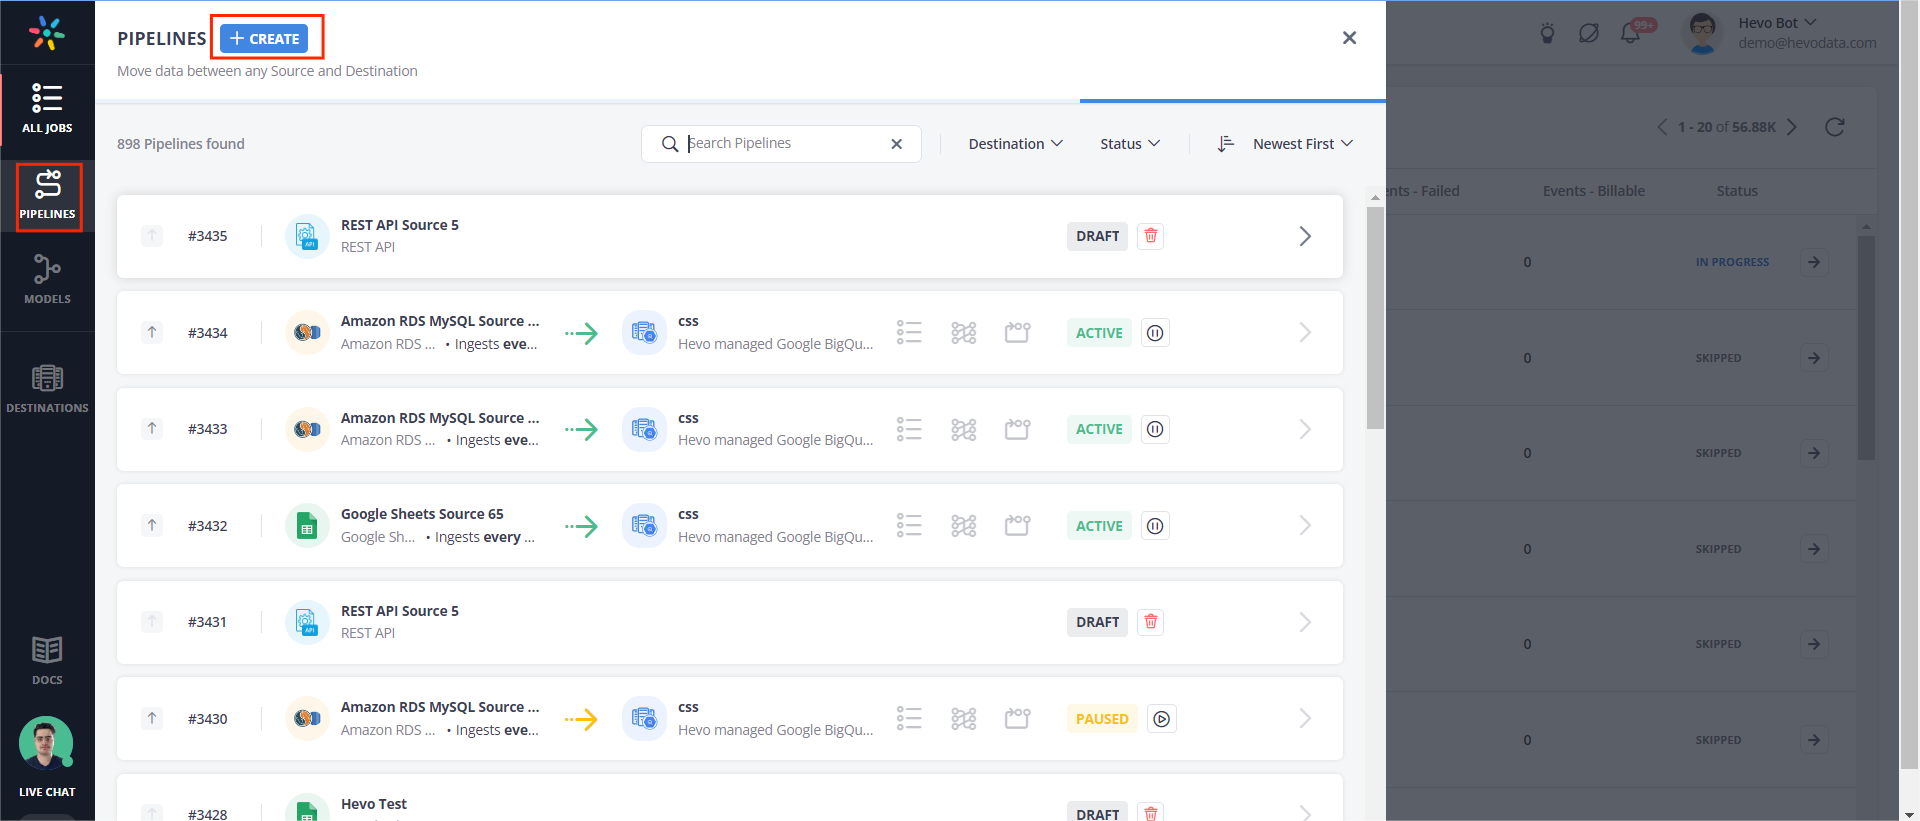Prioritize pipeline #3434 with up arrow
1920x821 pixels.
152,332
